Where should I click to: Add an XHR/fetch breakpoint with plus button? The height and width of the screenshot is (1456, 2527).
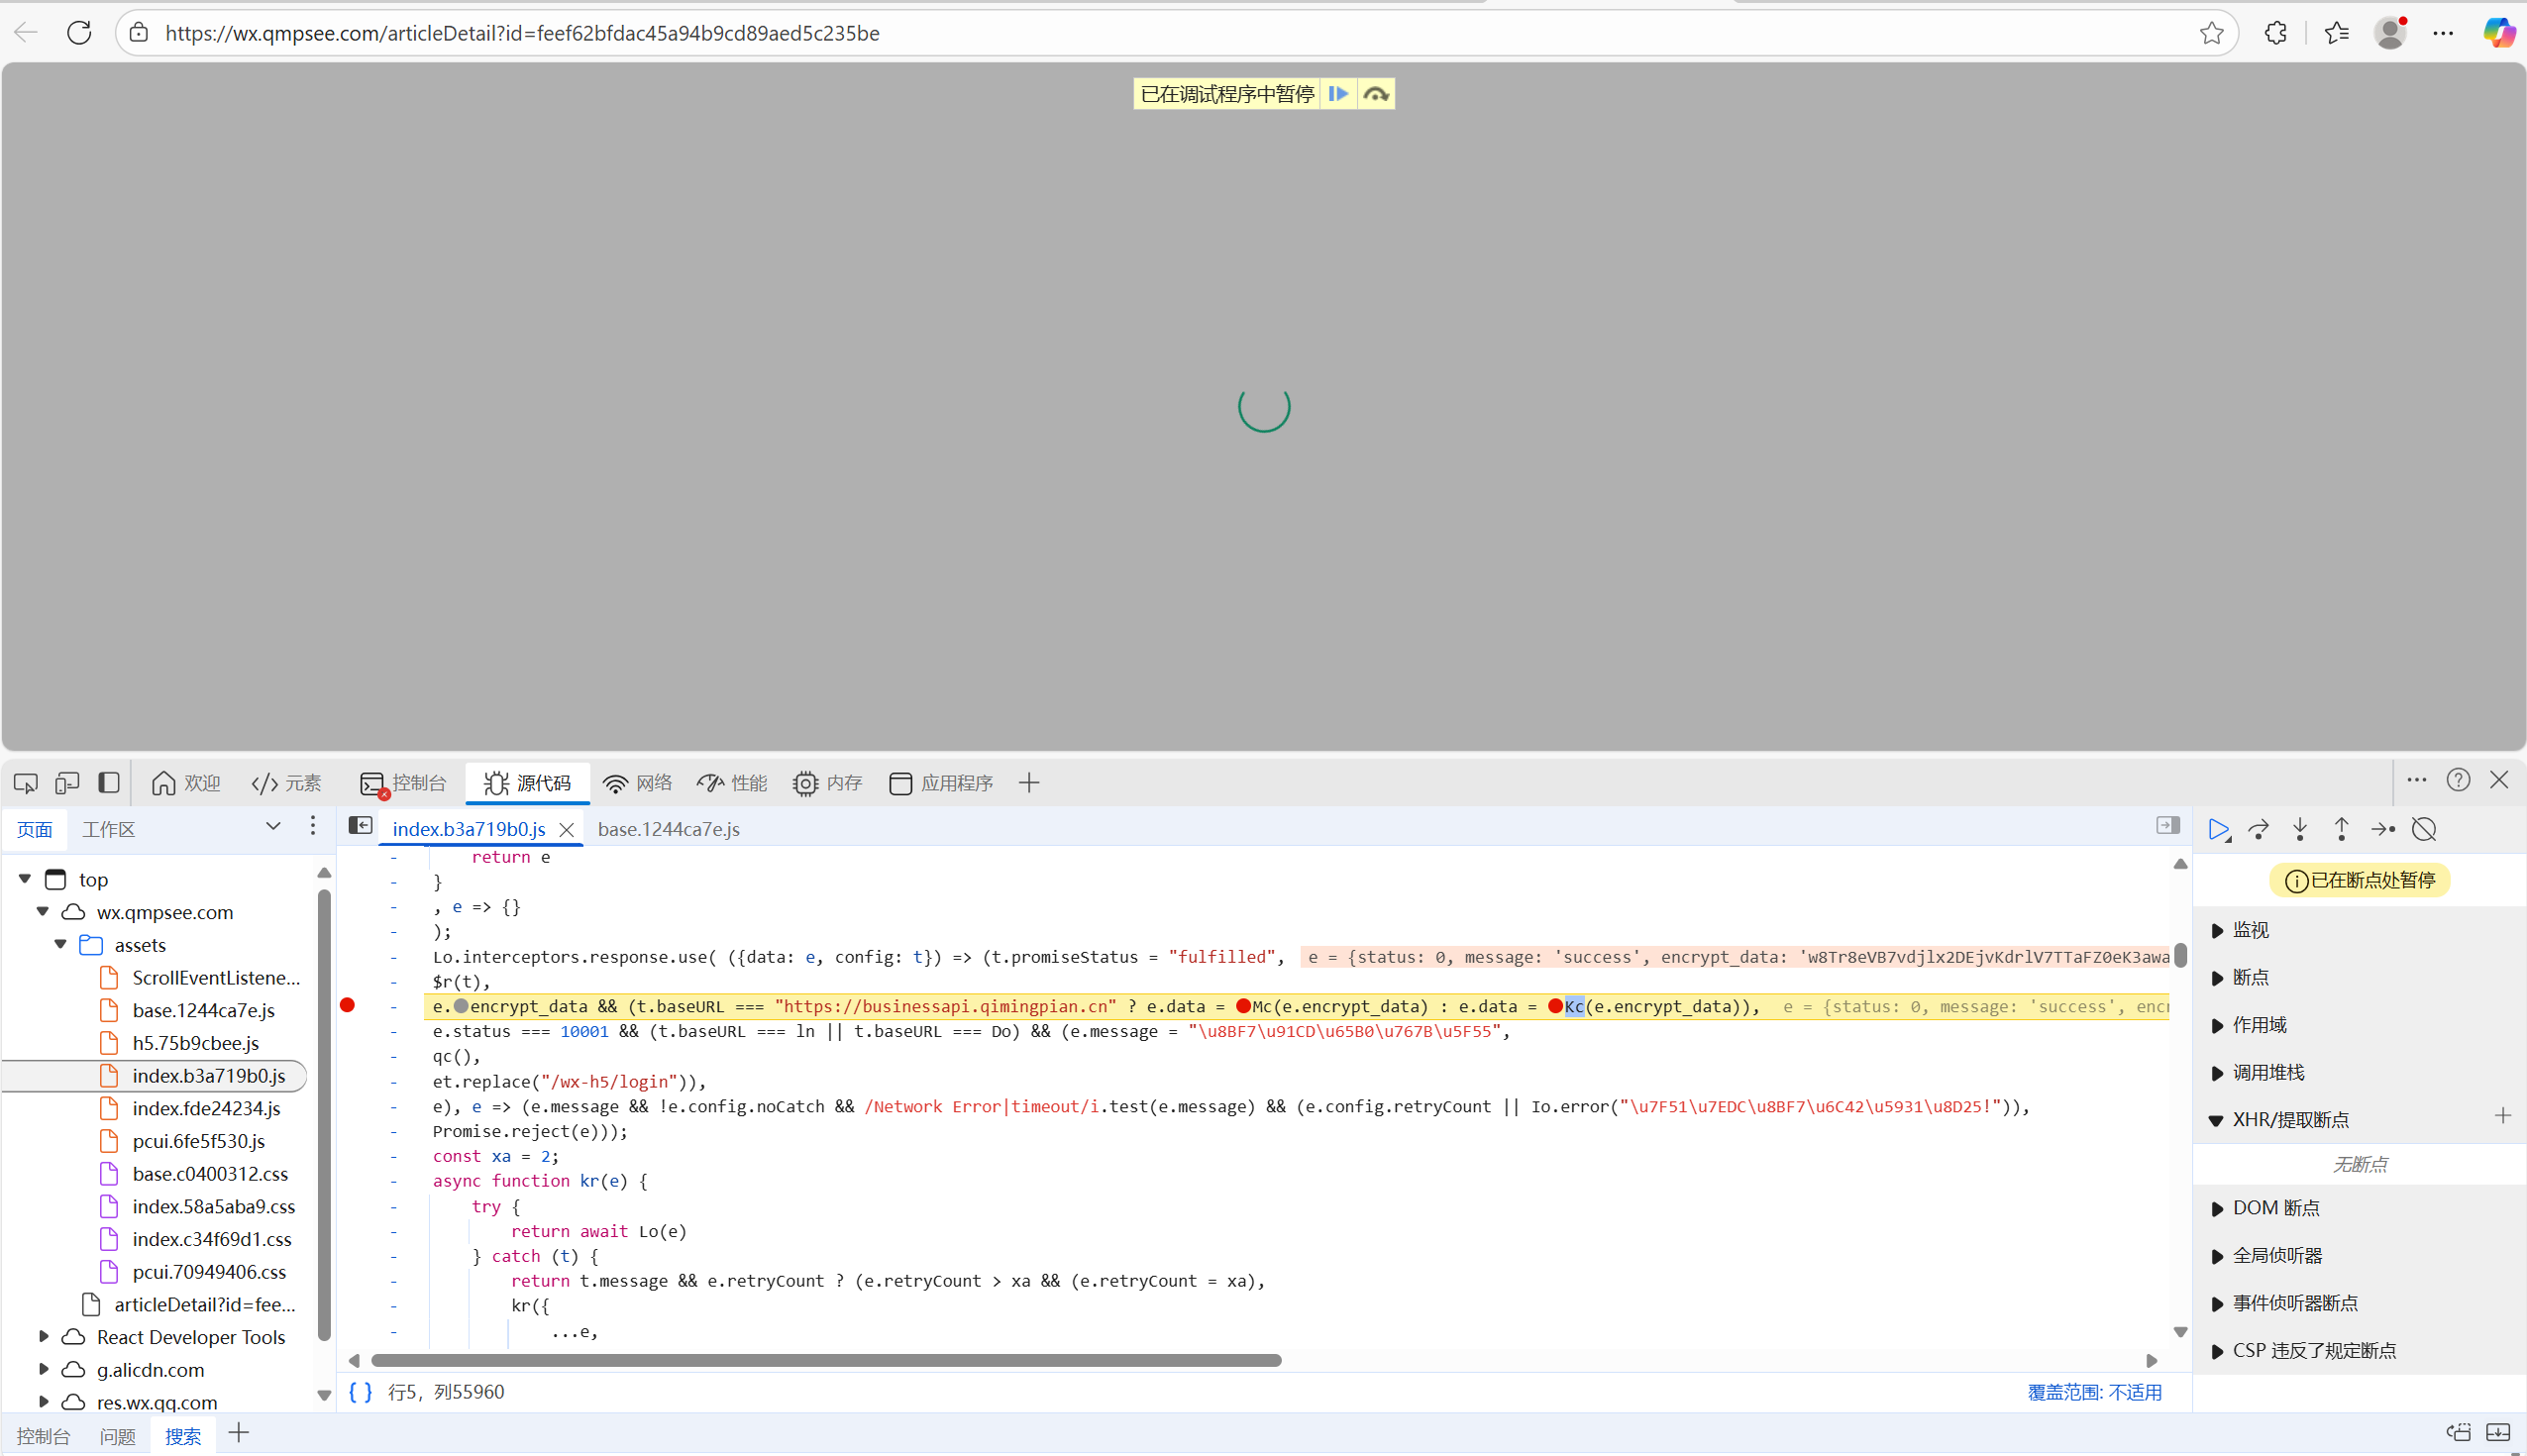coord(2502,1116)
